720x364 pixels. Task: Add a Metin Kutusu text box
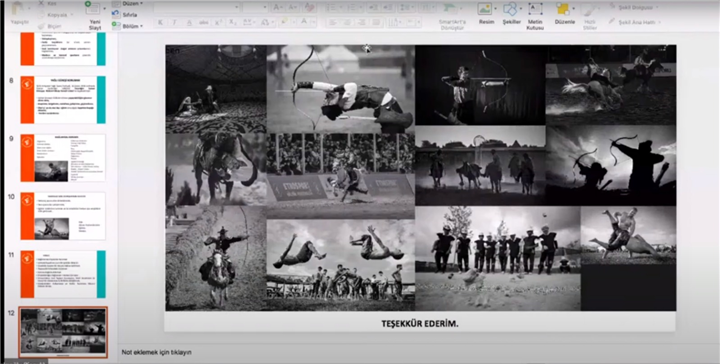[x=535, y=9]
